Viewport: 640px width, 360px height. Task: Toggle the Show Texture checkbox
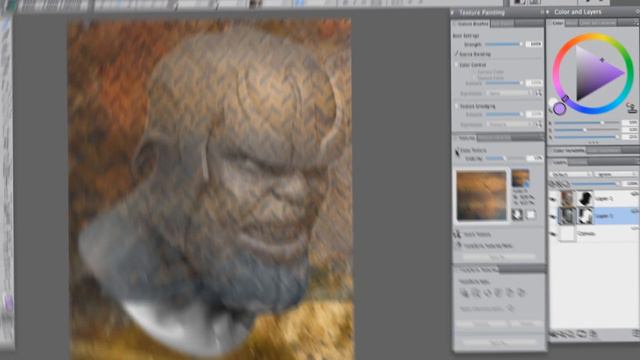[x=457, y=151]
